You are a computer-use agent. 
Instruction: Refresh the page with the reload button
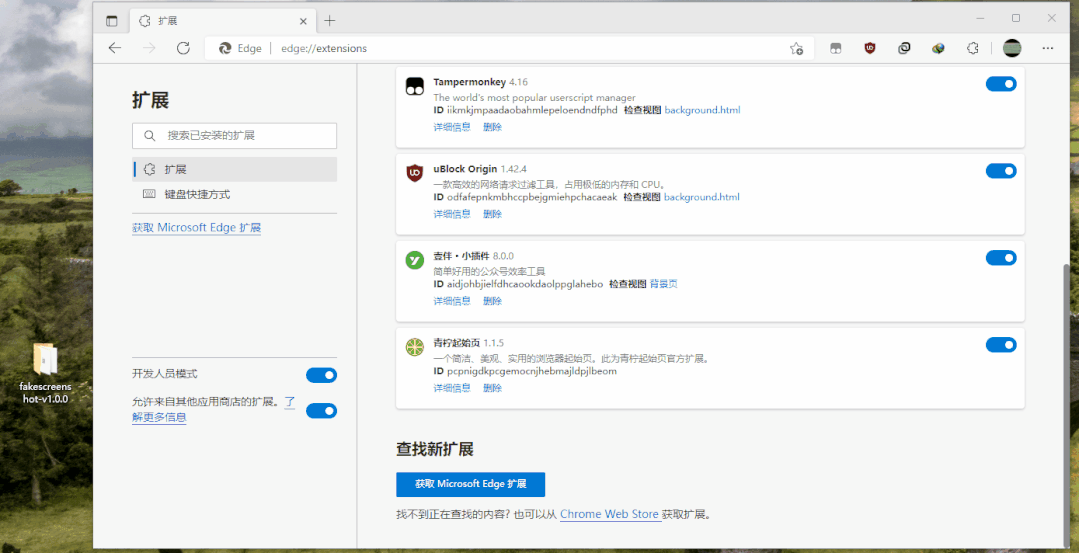[x=183, y=48]
